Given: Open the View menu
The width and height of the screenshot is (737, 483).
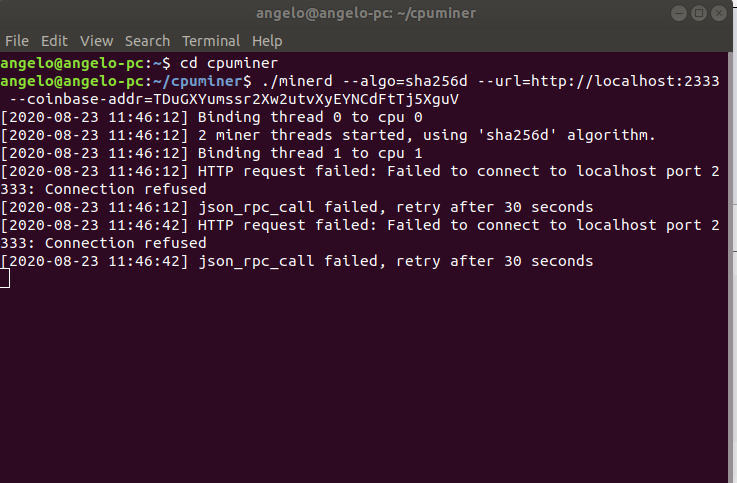Looking at the screenshot, I should click(x=96, y=41).
